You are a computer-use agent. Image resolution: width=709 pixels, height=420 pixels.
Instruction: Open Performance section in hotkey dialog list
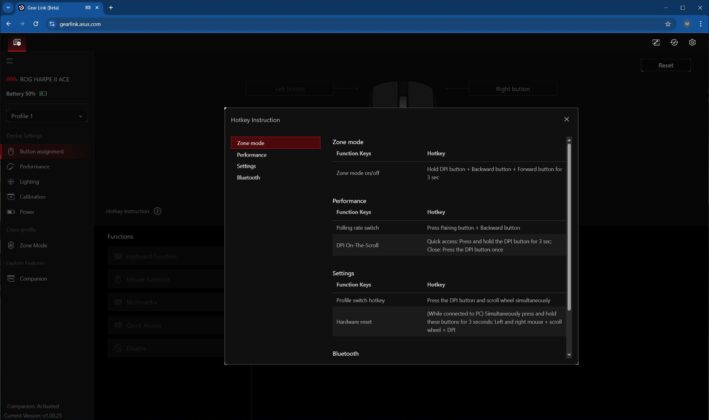click(251, 155)
